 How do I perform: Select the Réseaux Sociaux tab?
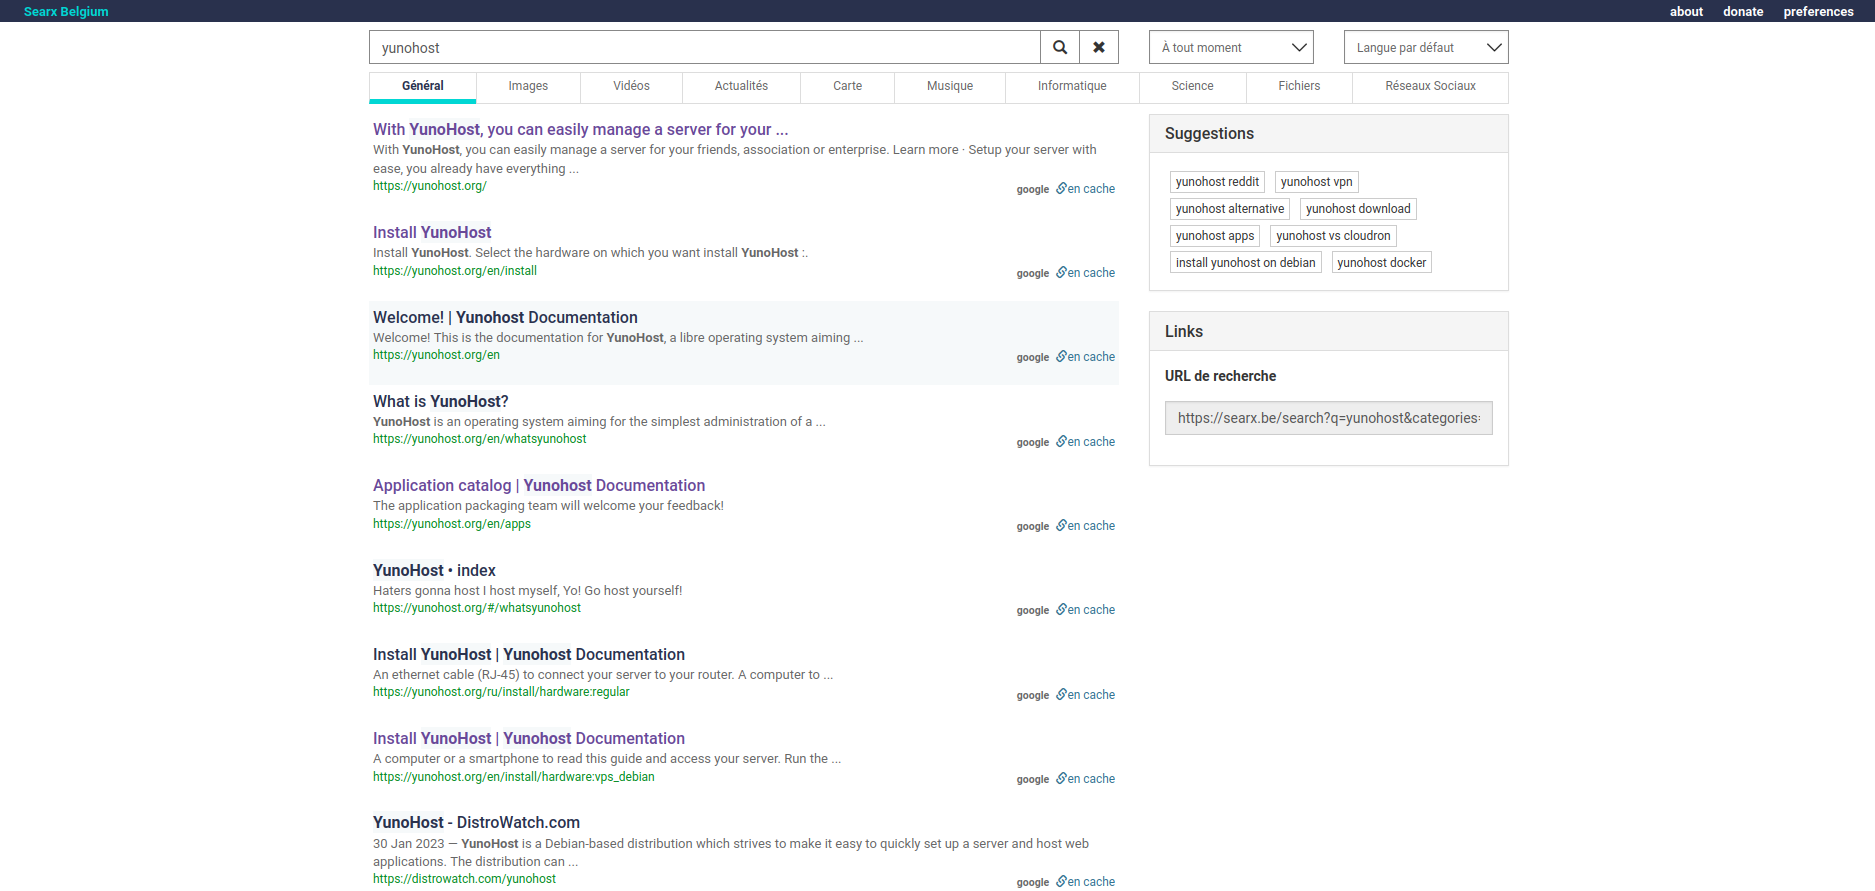1430,86
